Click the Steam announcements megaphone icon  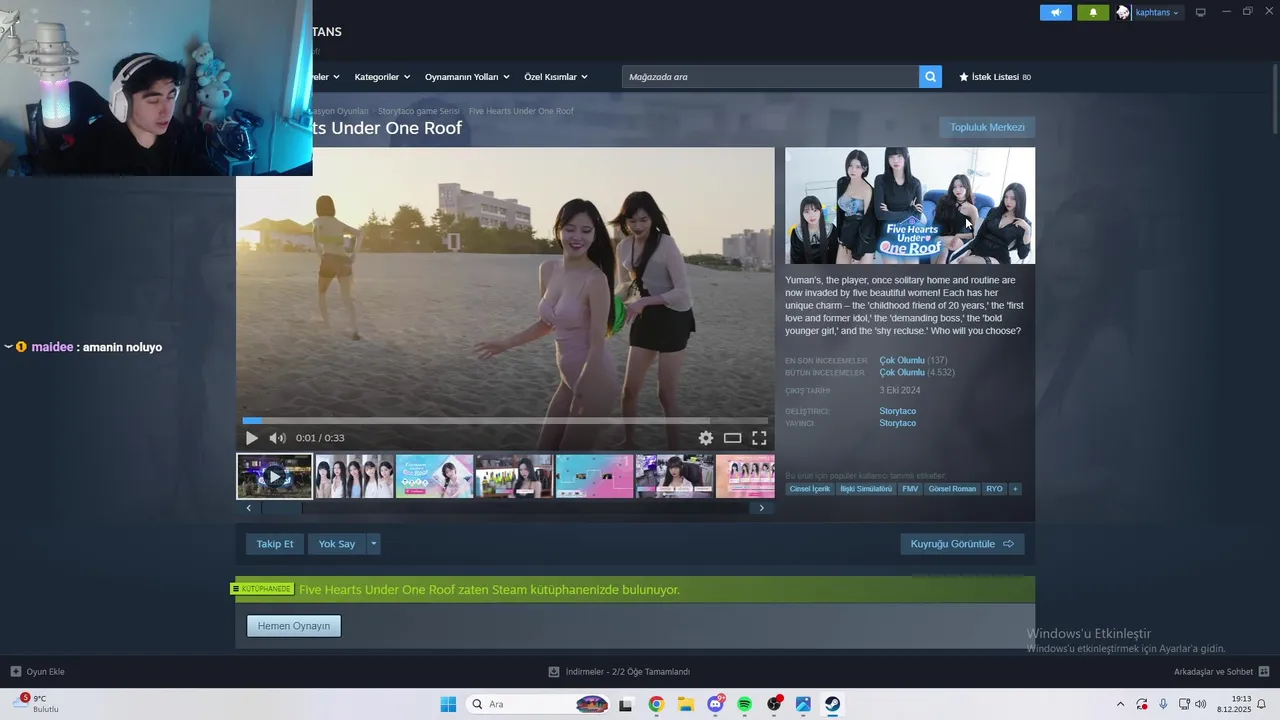coord(1055,12)
